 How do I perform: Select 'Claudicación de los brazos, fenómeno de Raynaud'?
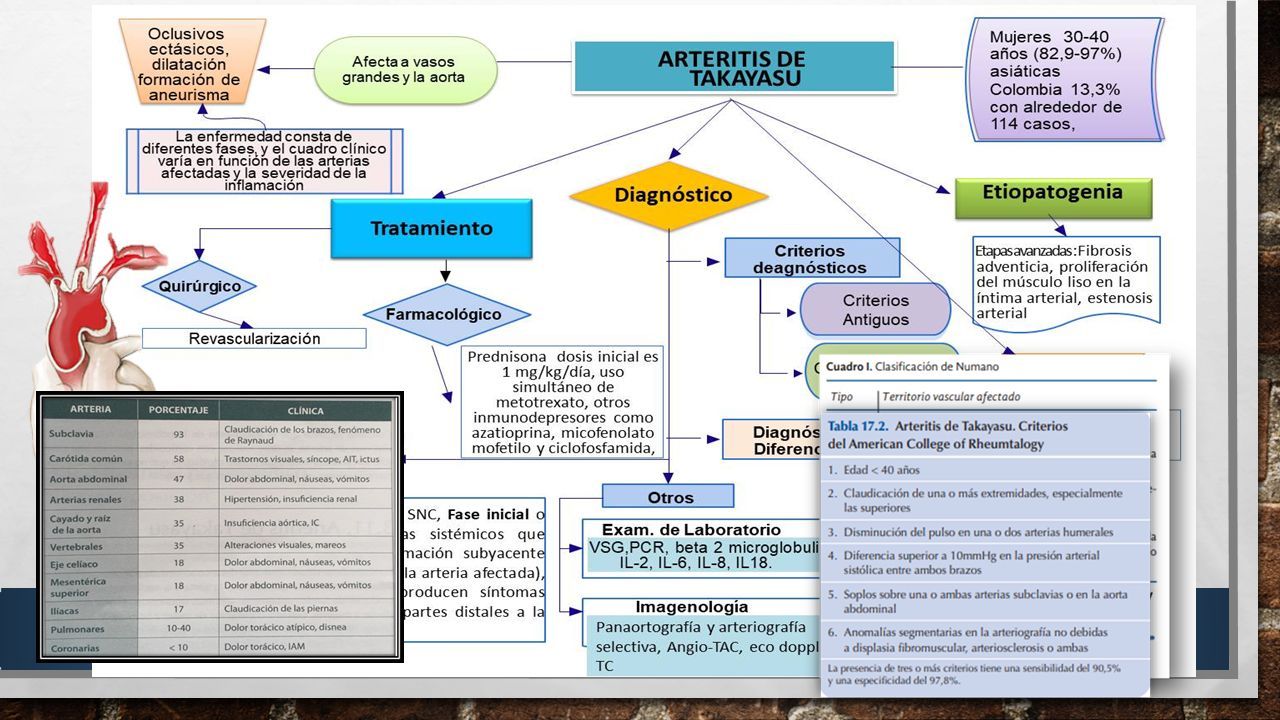tap(306, 434)
